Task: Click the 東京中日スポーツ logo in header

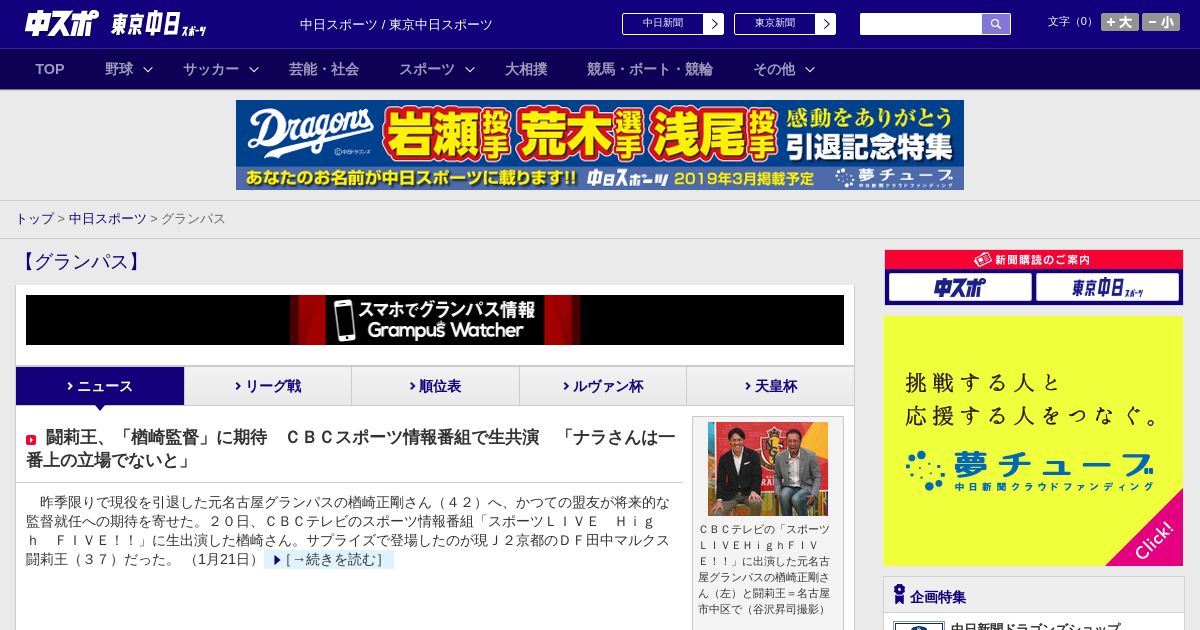Action: click(159, 25)
